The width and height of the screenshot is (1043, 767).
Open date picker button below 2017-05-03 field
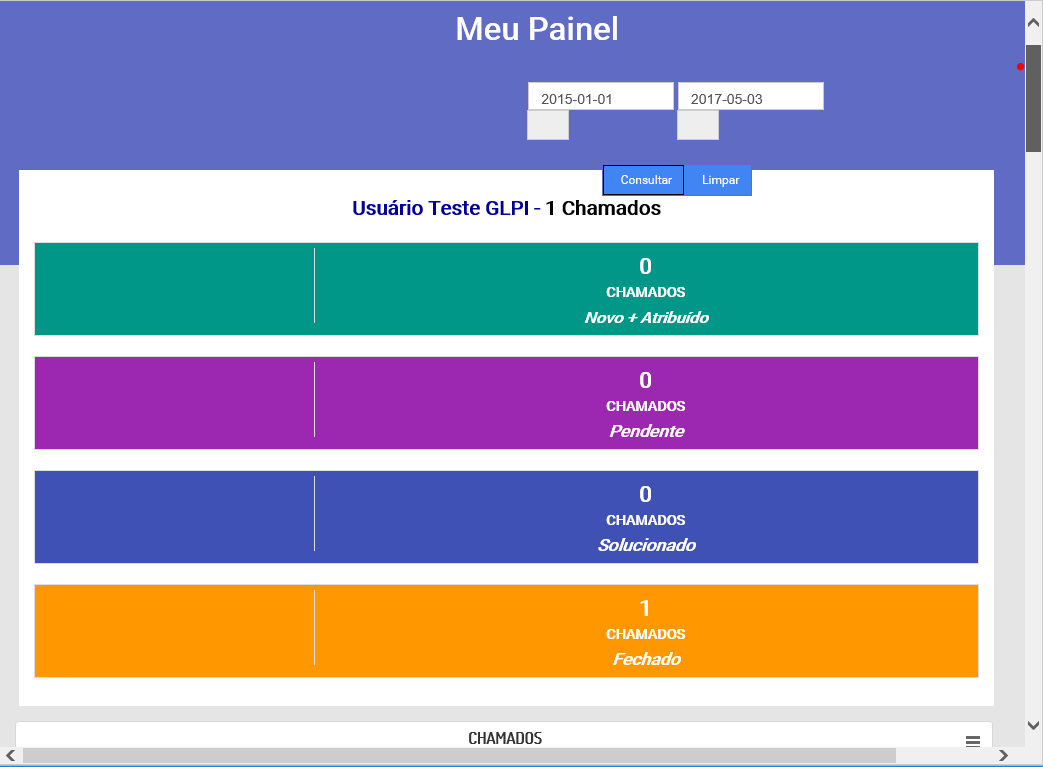[698, 125]
